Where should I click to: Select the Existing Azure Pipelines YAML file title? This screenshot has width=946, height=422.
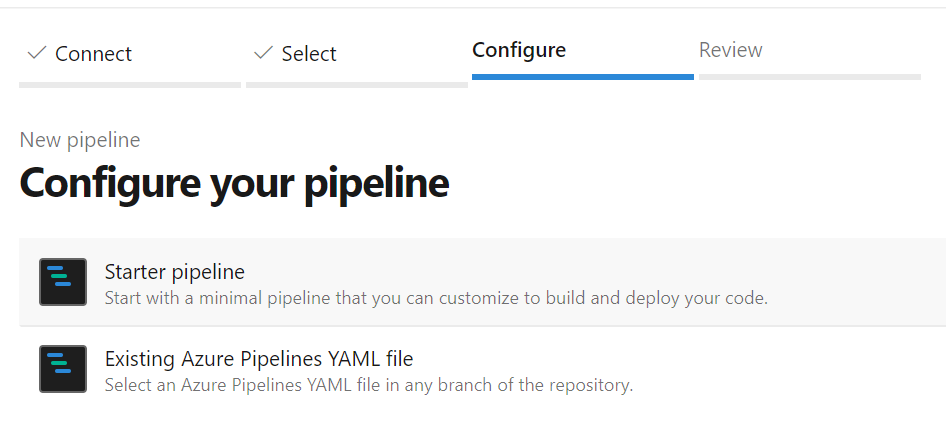click(259, 358)
